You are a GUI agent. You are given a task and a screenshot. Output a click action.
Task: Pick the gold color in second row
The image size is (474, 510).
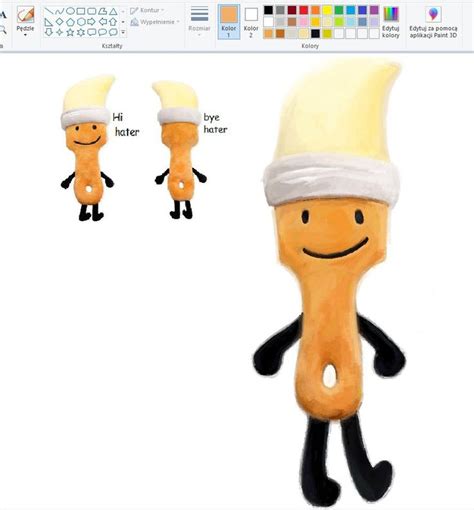[315, 22]
